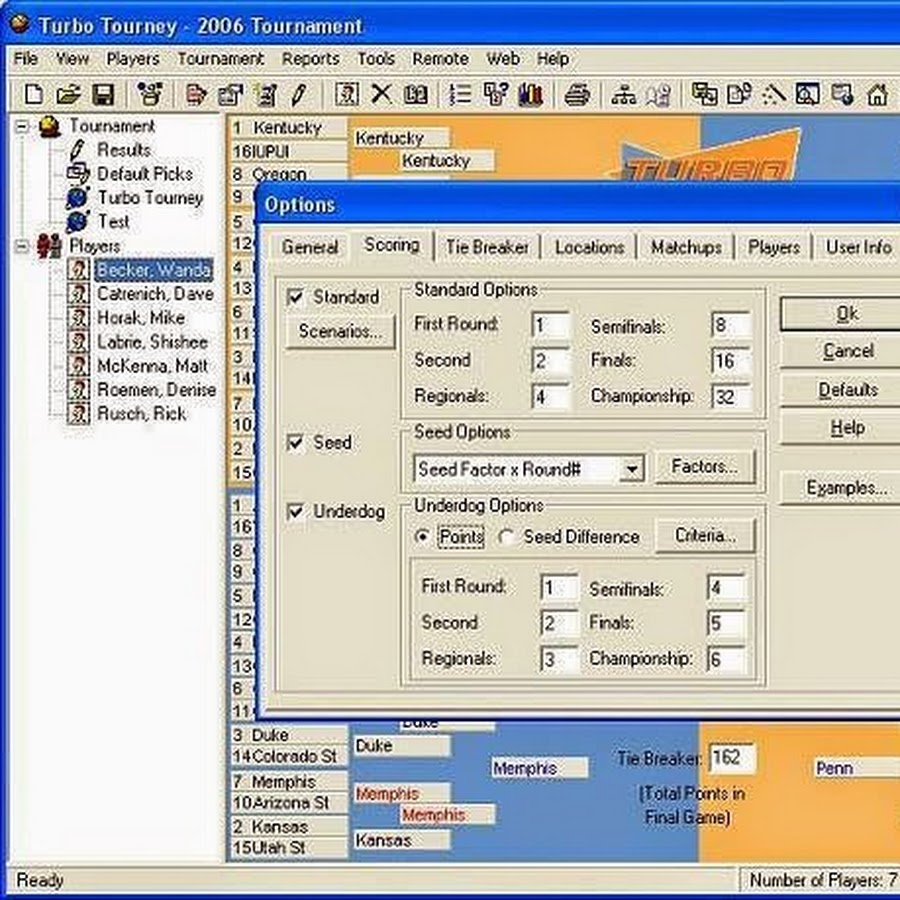Viewport: 900px width, 900px height.
Task: Click the Print toolbar icon
Action: coord(577,95)
